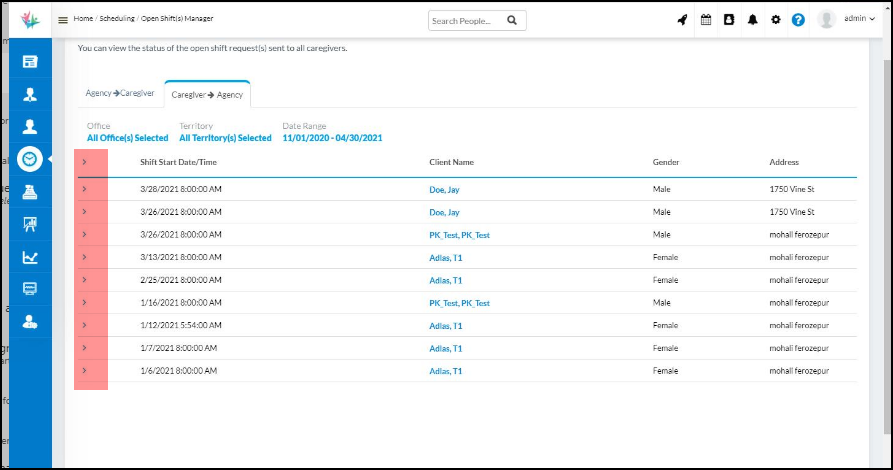893x470 pixels.
Task: Open the contacts book icon in header
Action: (729, 20)
